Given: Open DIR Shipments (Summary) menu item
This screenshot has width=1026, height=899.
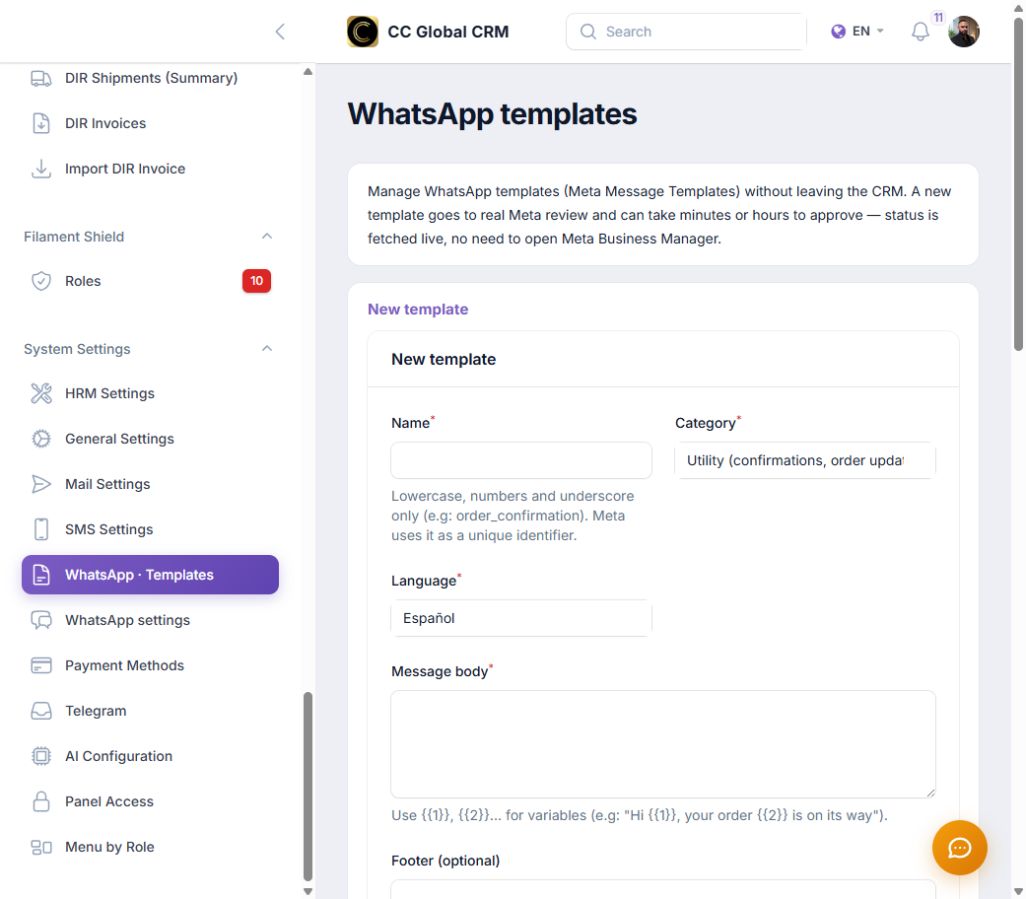Looking at the screenshot, I should tap(150, 79).
